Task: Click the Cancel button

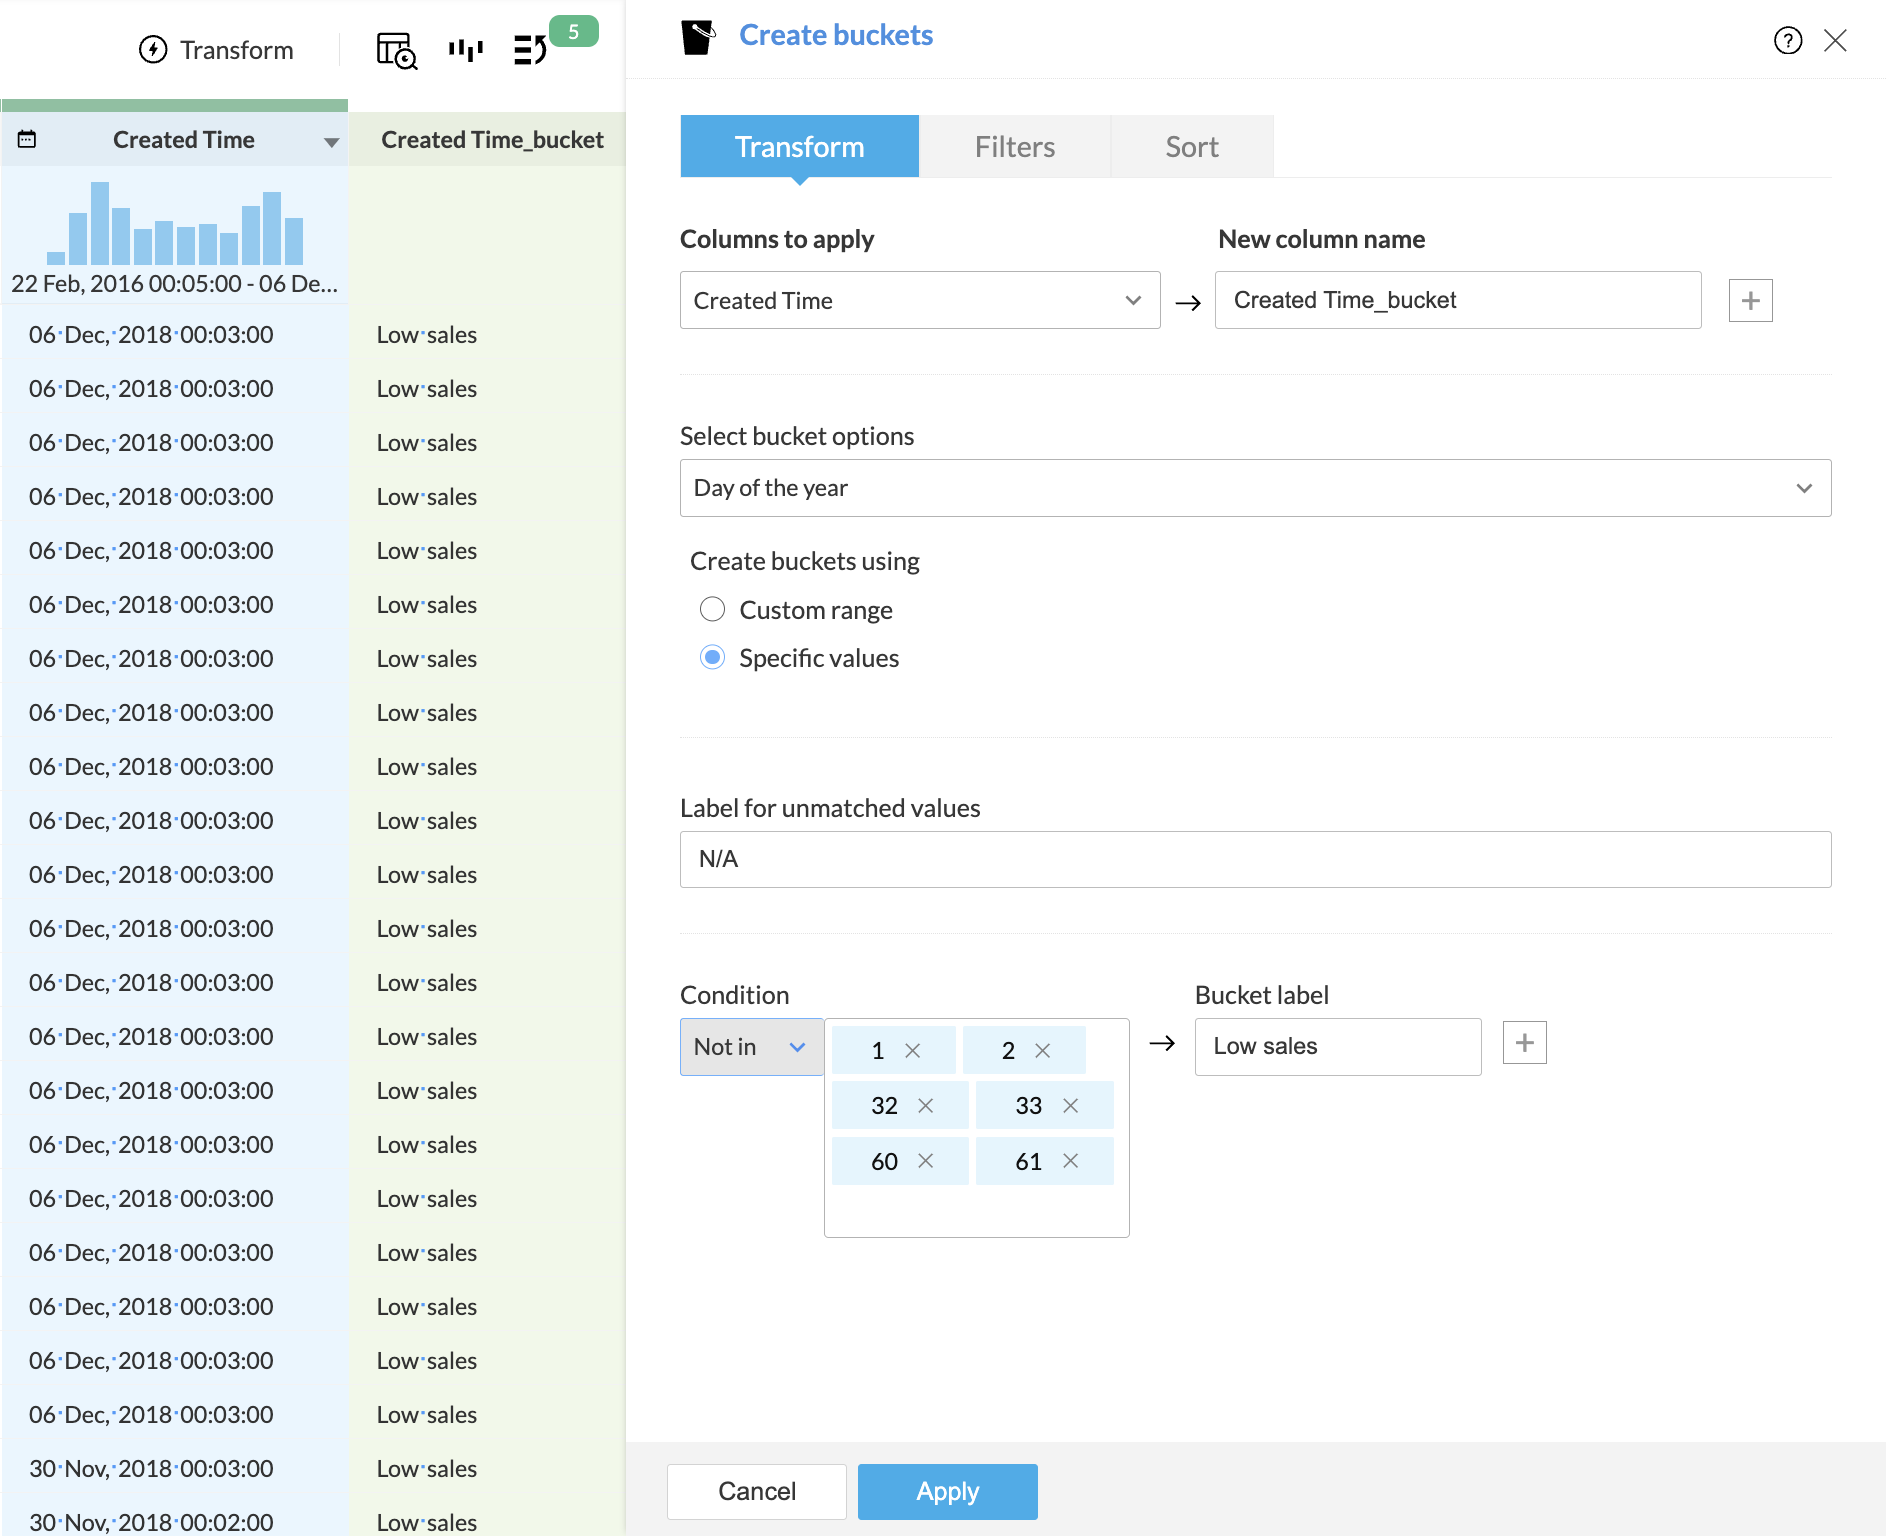Action: tap(756, 1491)
